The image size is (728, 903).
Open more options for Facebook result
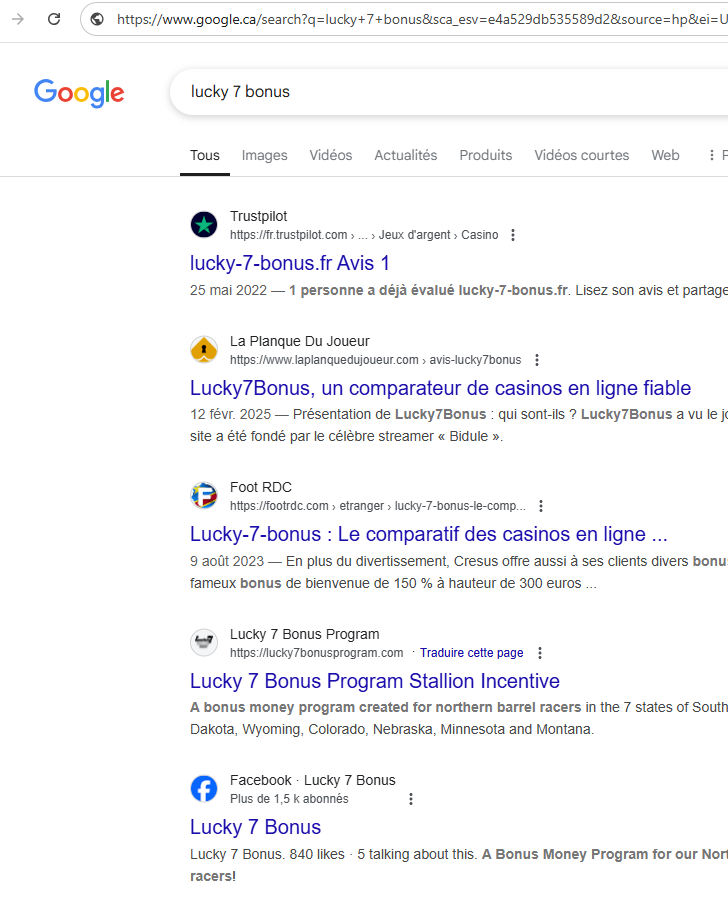coord(411,799)
